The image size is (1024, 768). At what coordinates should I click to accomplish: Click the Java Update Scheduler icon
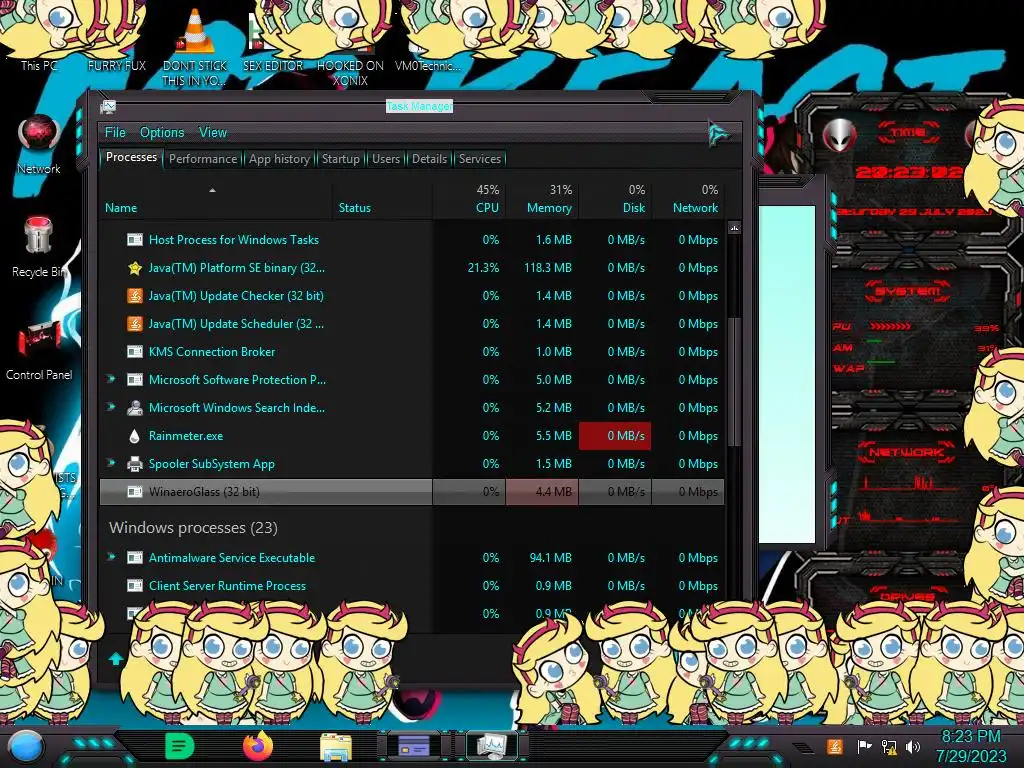coord(135,324)
